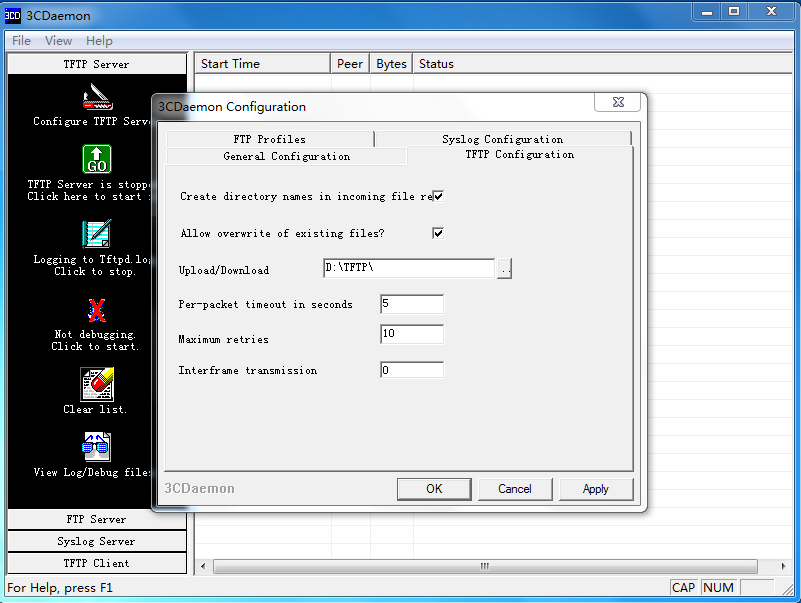Switch to General Configuration tab
Image resolution: width=801 pixels, height=603 pixels.
(x=287, y=156)
